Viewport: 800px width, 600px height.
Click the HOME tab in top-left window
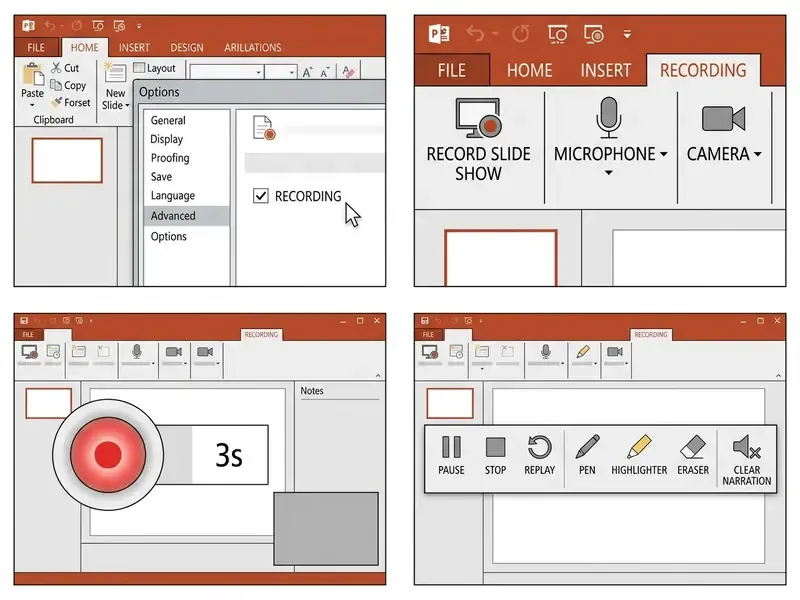85,47
